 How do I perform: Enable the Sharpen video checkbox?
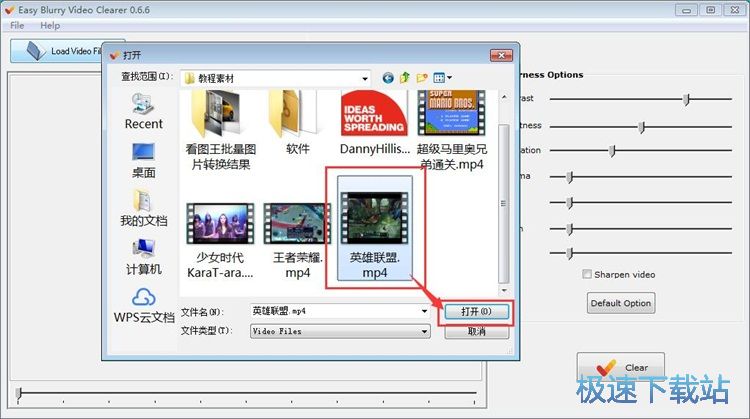[587, 274]
